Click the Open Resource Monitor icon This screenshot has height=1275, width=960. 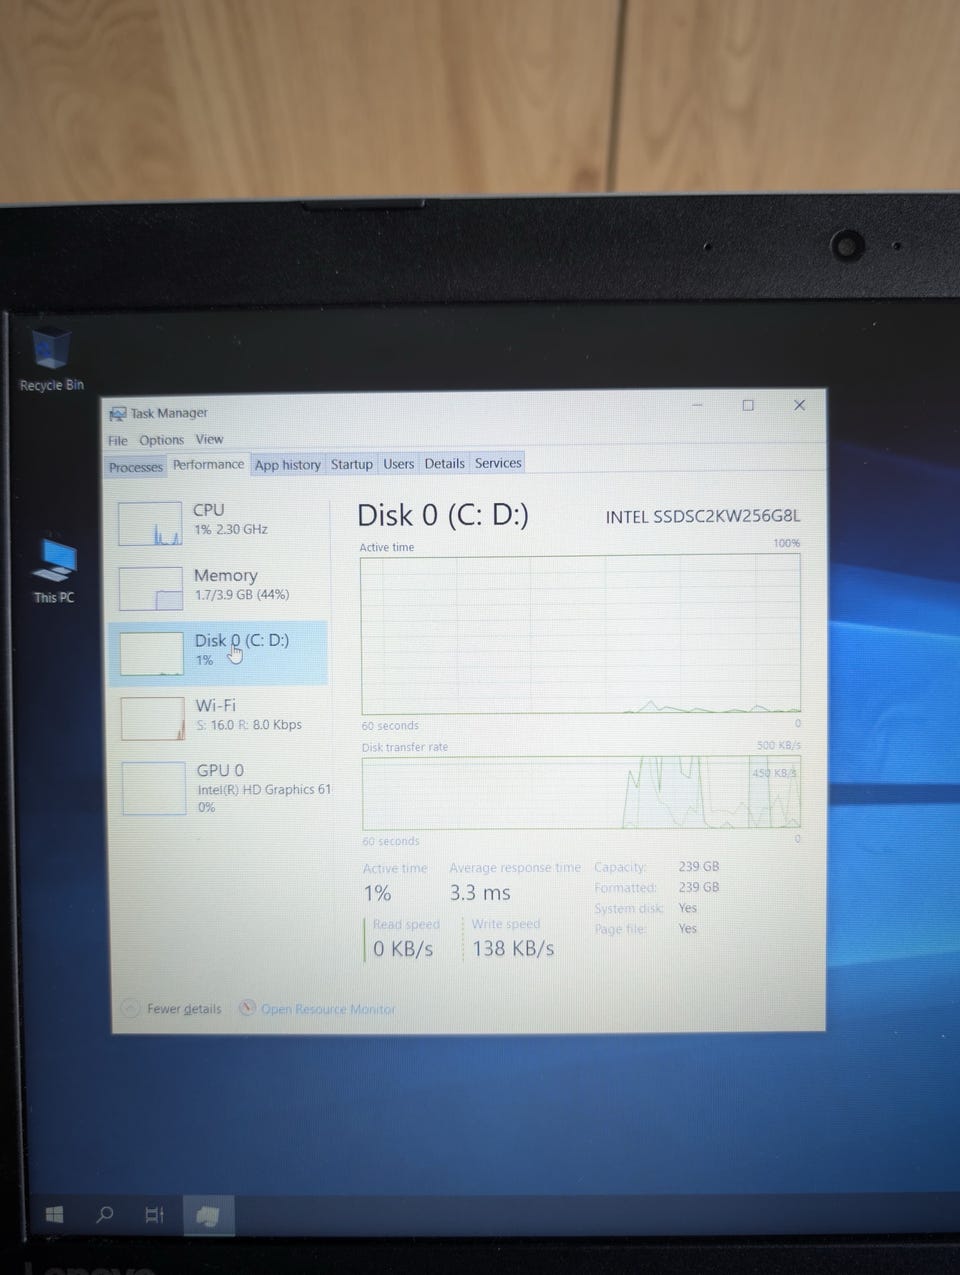point(247,1008)
